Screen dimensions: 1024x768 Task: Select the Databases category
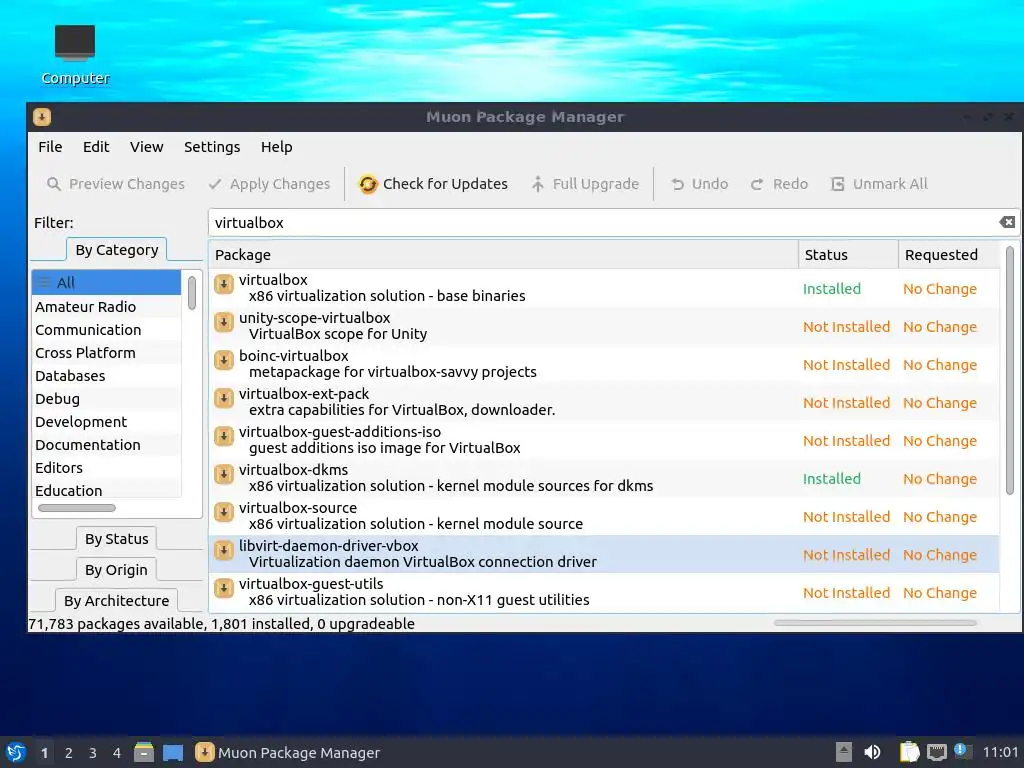click(106, 376)
